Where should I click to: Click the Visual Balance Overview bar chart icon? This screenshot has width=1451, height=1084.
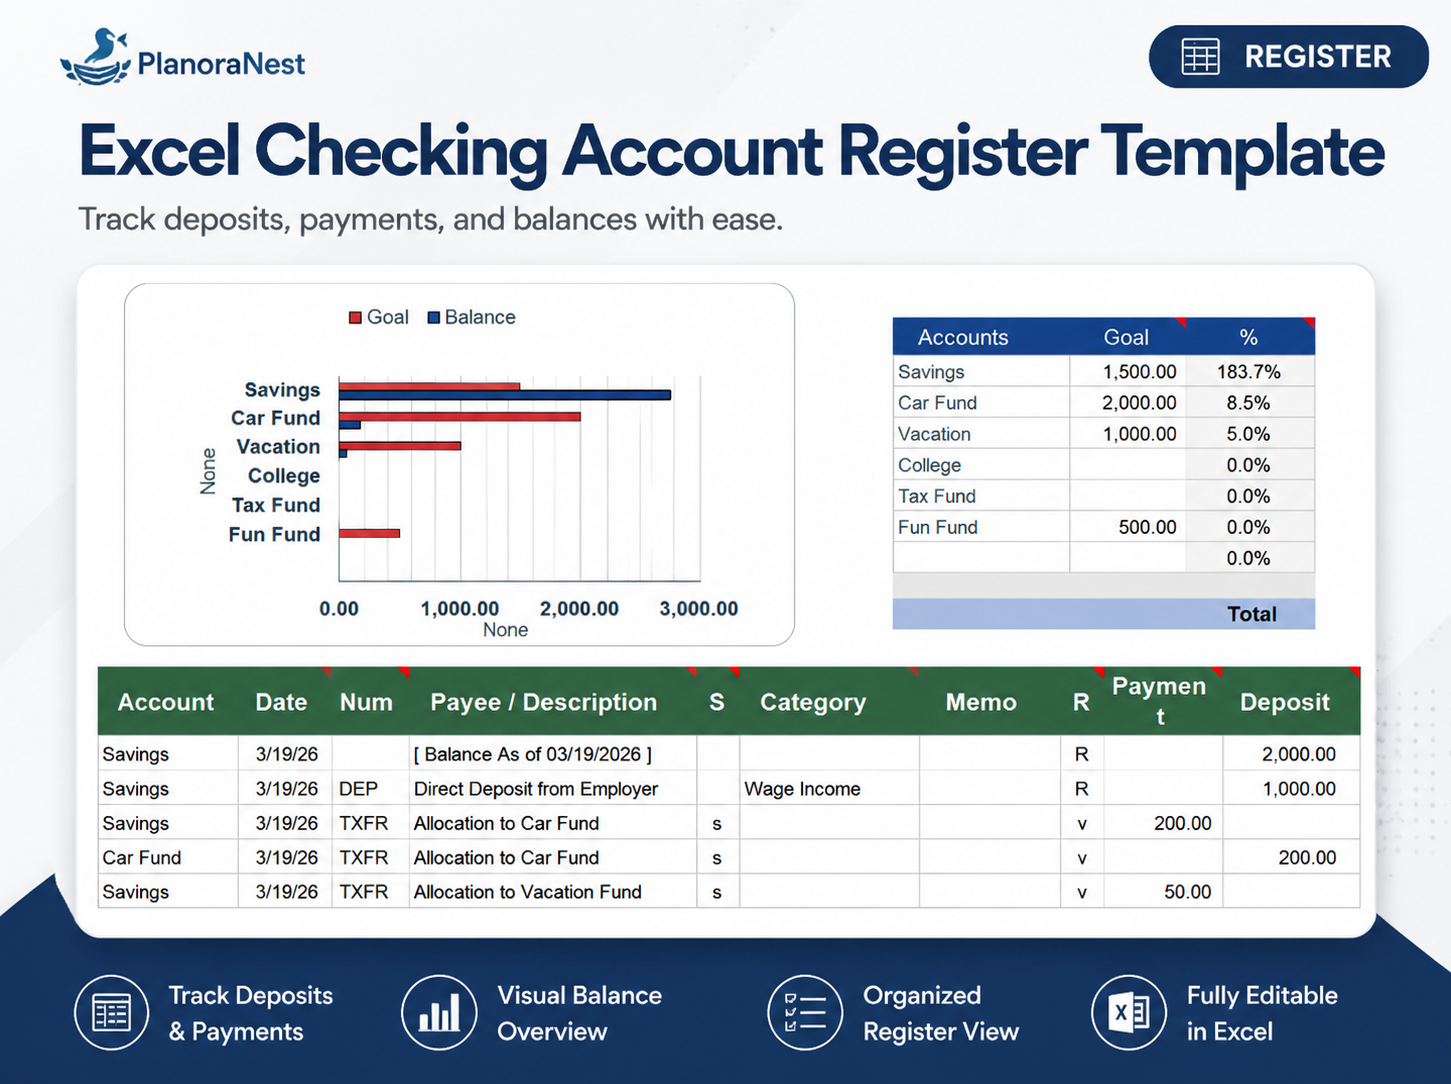point(439,1012)
